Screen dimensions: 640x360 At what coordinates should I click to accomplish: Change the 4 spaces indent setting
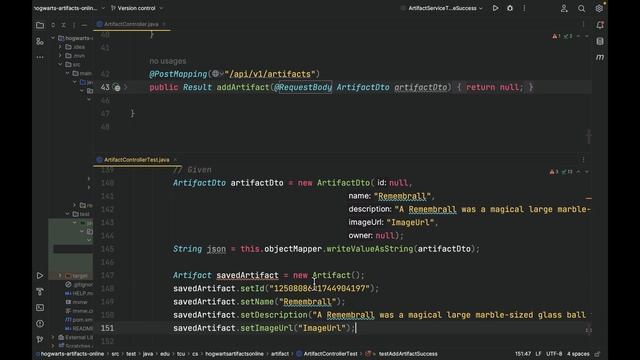[x=578, y=354]
